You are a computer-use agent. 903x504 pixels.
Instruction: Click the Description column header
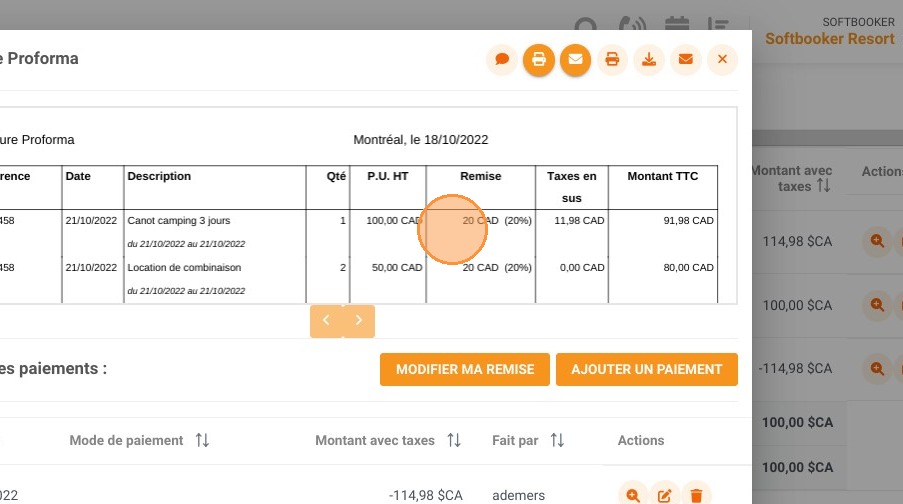[x=159, y=176]
